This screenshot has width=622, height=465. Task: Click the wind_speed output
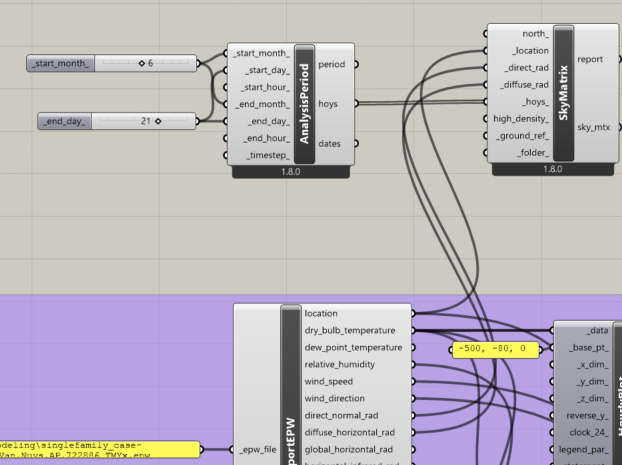click(328, 382)
